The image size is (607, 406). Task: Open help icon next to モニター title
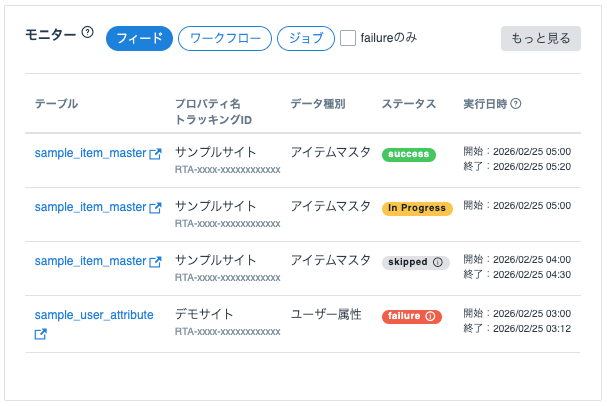point(87,32)
